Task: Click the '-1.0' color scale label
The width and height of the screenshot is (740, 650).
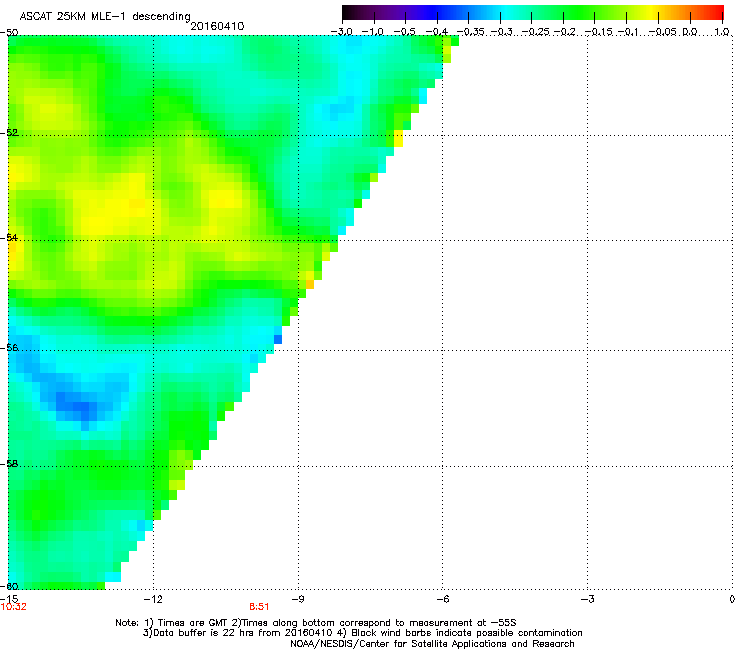Action: (x=372, y=32)
